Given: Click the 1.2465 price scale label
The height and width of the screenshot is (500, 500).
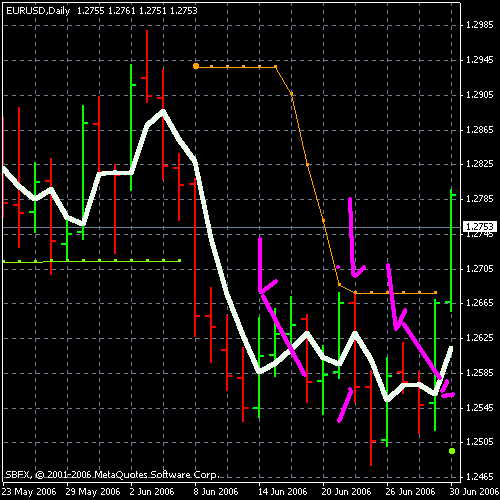Looking at the screenshot, I should tap(479, 477).
